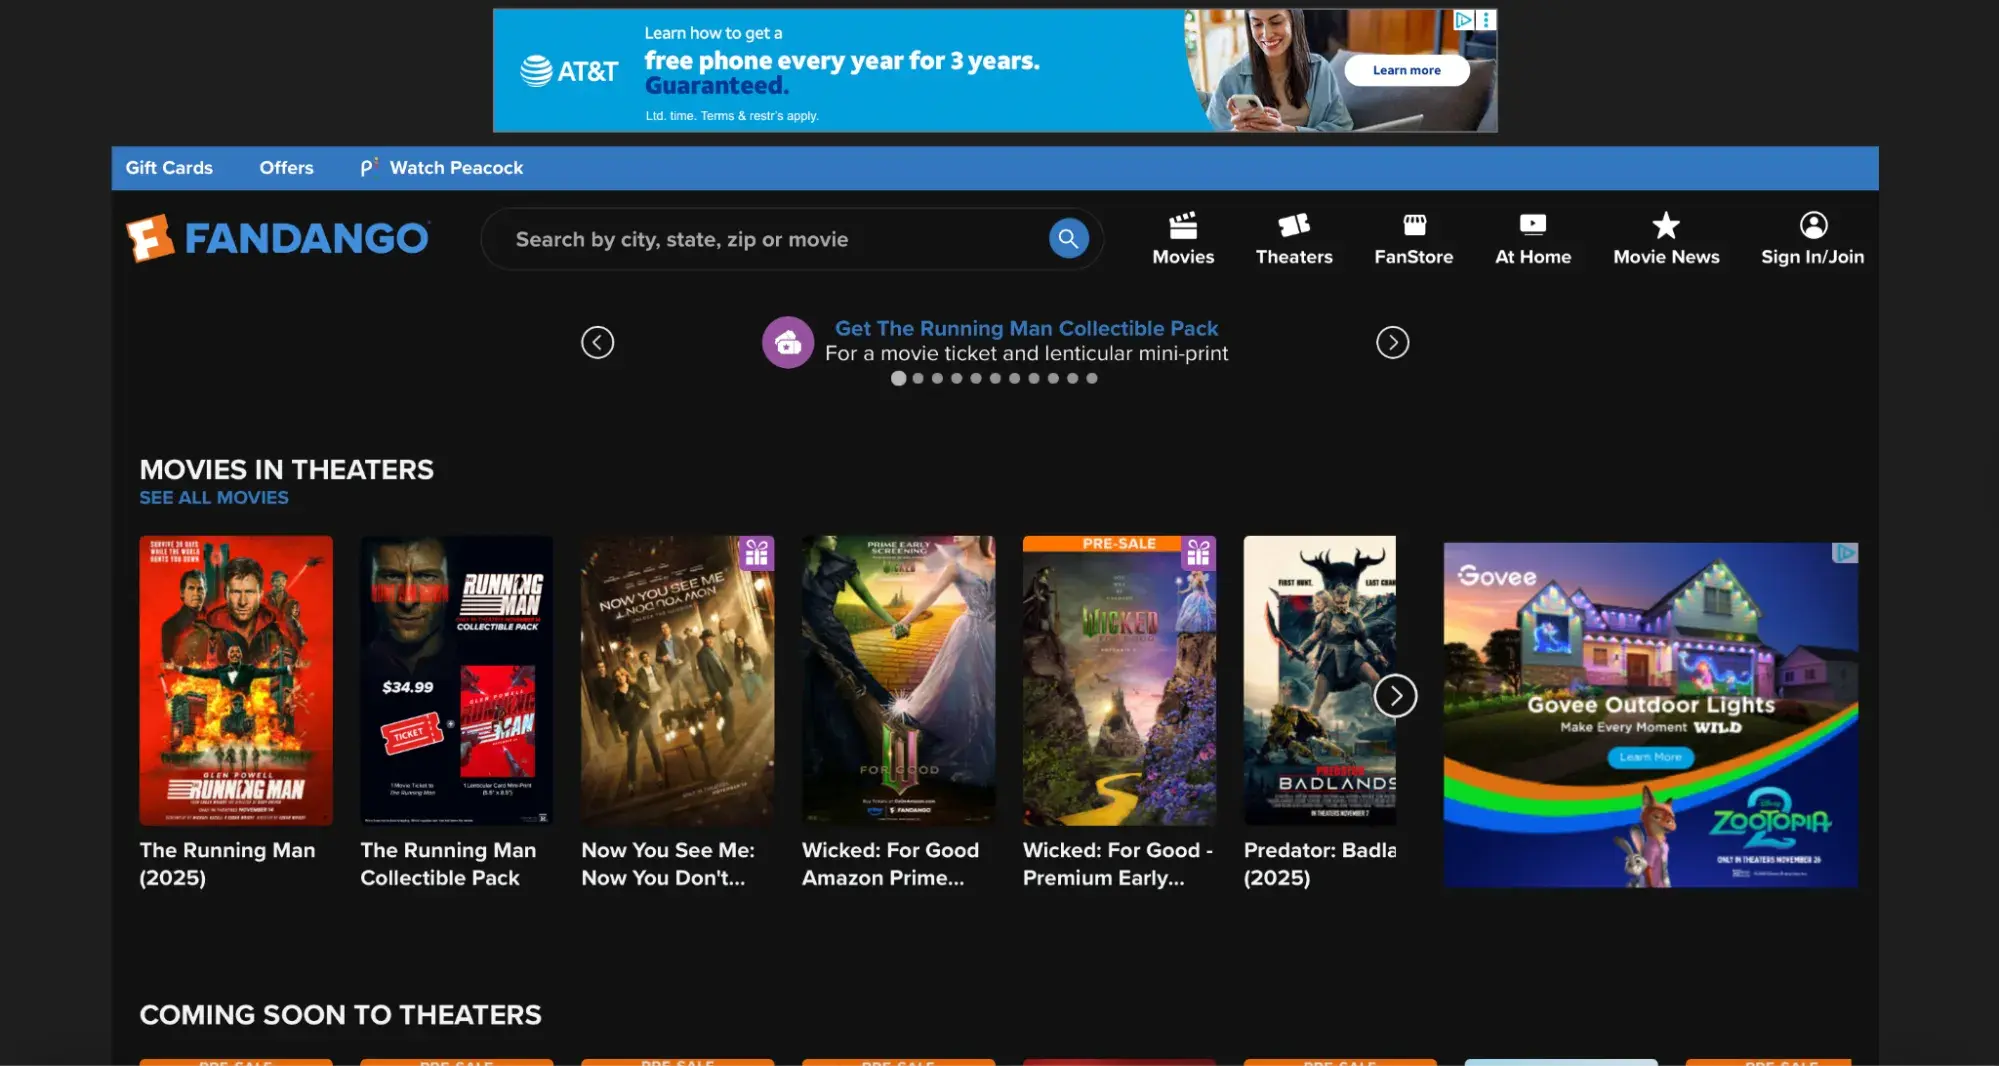Open the Watch Peacock menu item
Viewport: 1999px width, 1066px height.
click(456, 167)
